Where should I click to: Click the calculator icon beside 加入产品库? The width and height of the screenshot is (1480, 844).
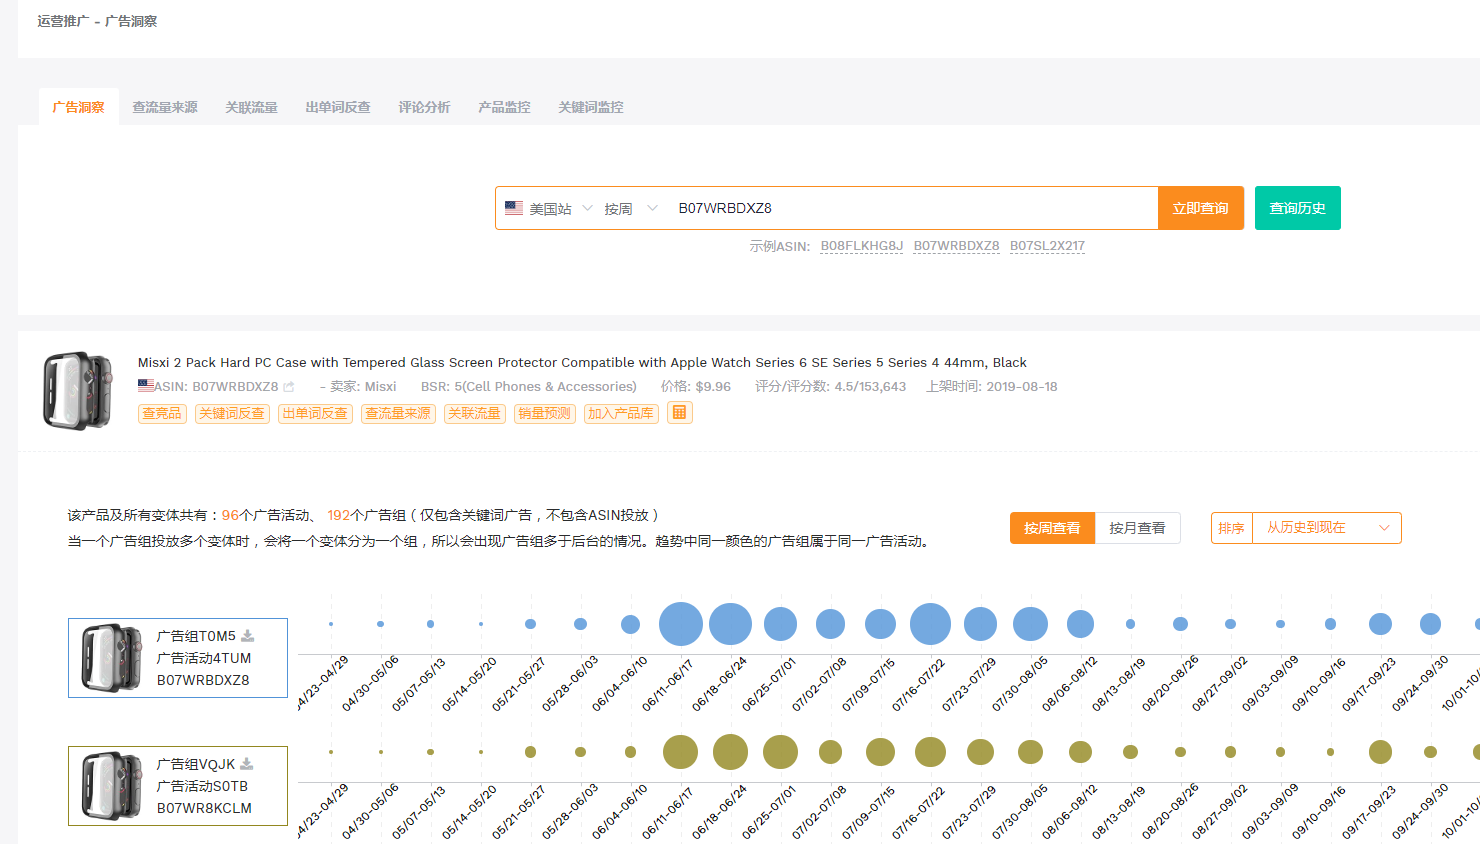click(x=680, y=413)
